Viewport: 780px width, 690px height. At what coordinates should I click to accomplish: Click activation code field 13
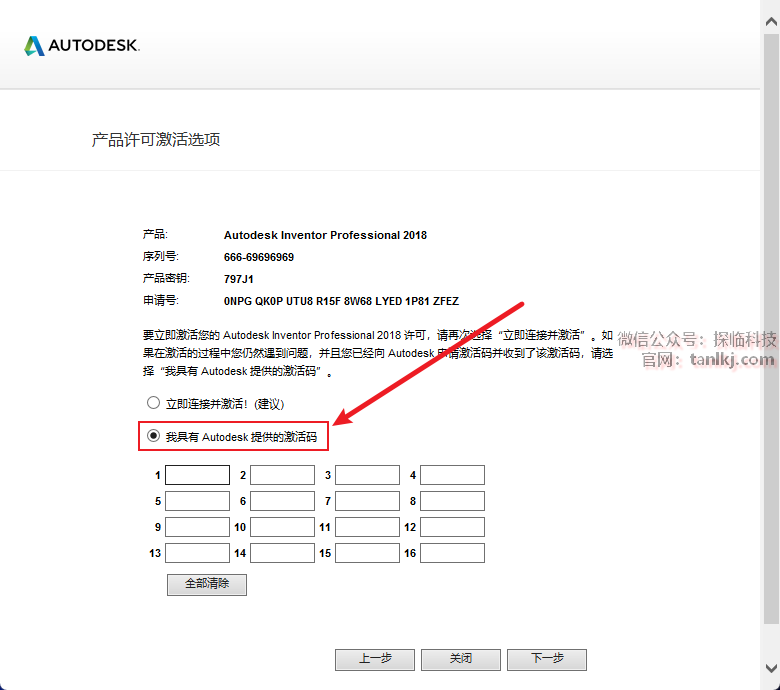tap(197, 553)
